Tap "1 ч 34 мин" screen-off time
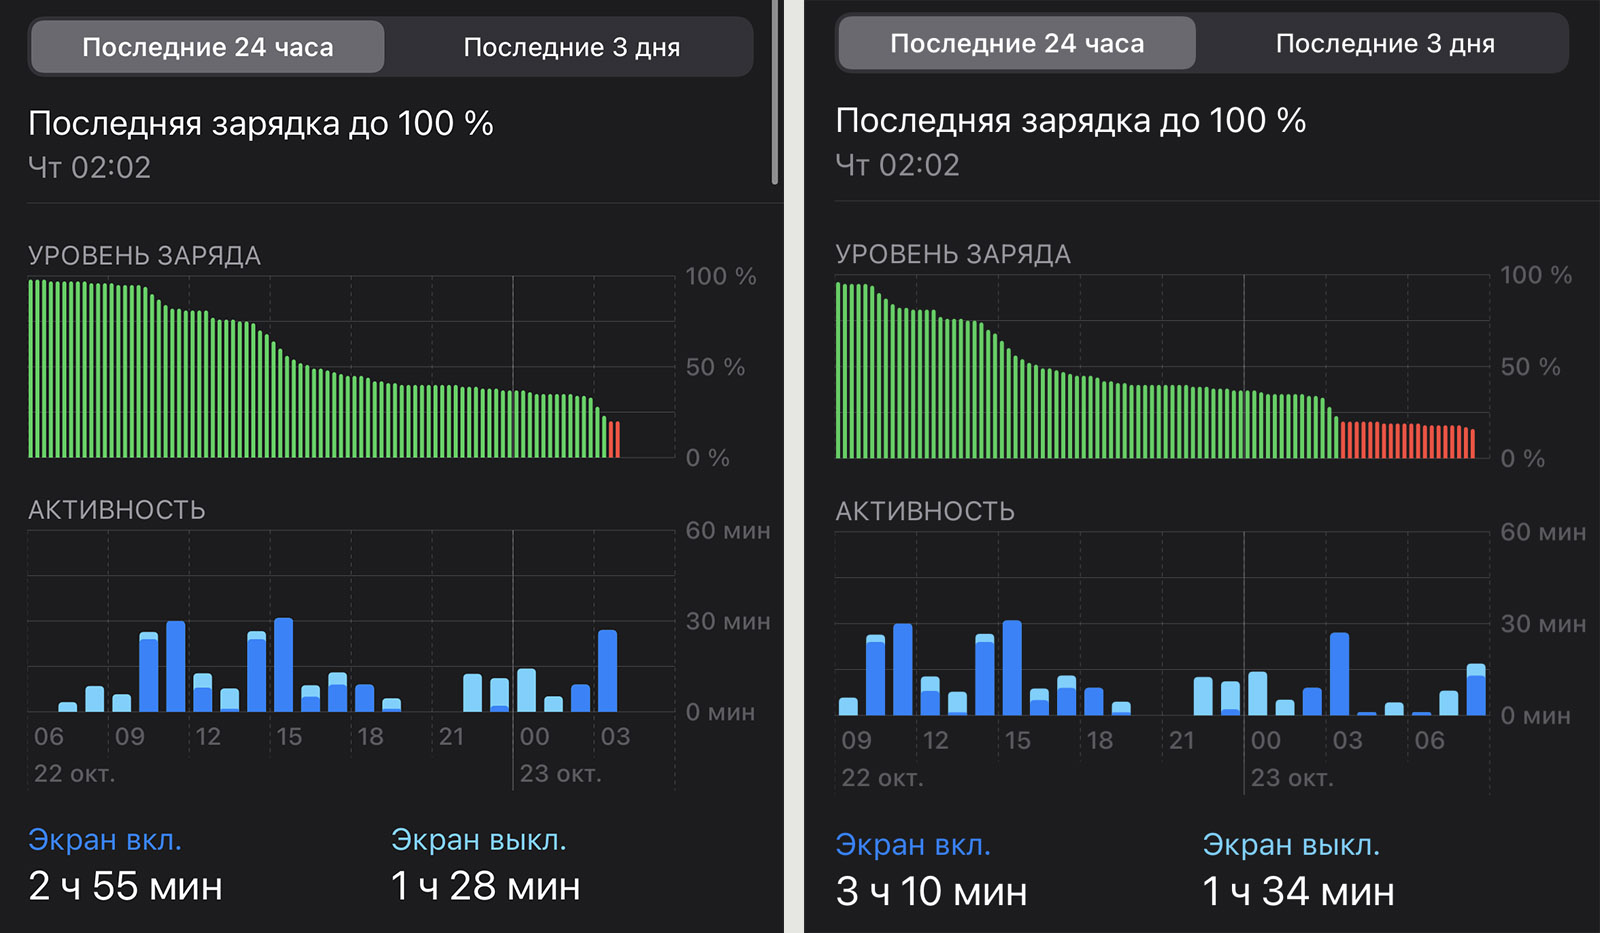 pyautogui.click(x=1297, y=892)
